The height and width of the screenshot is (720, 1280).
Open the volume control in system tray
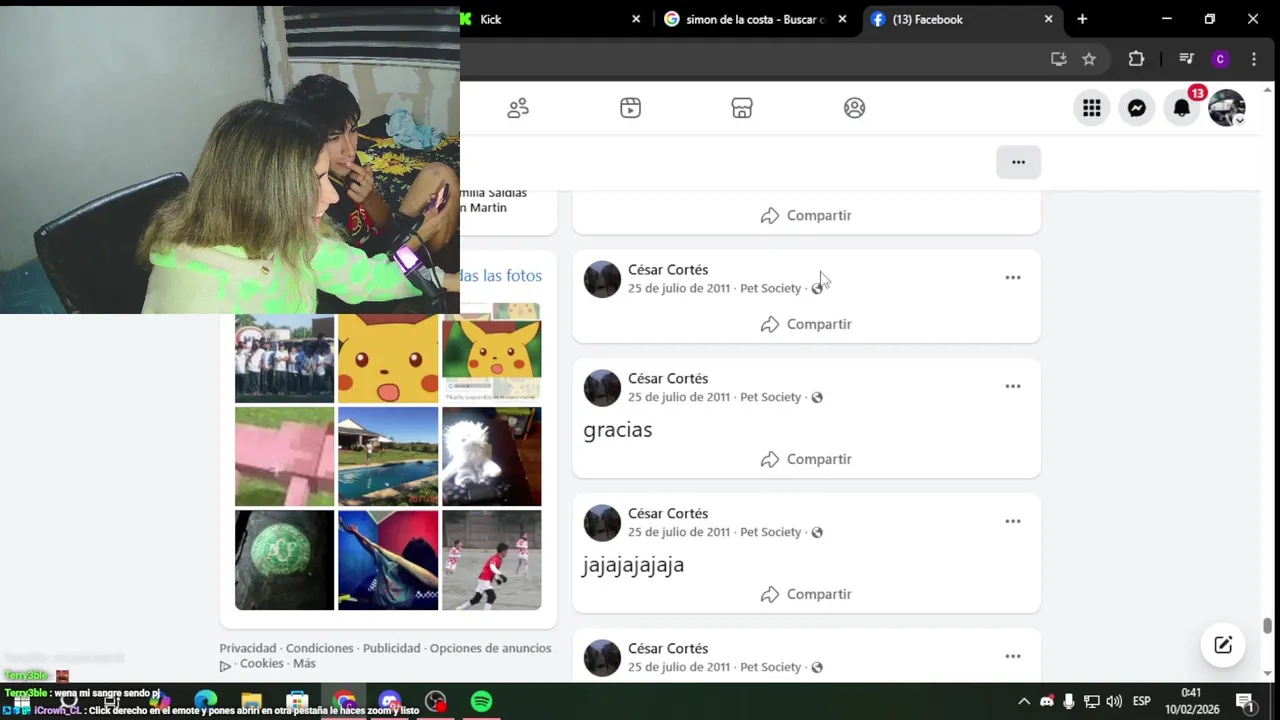tap(1114, 701)
